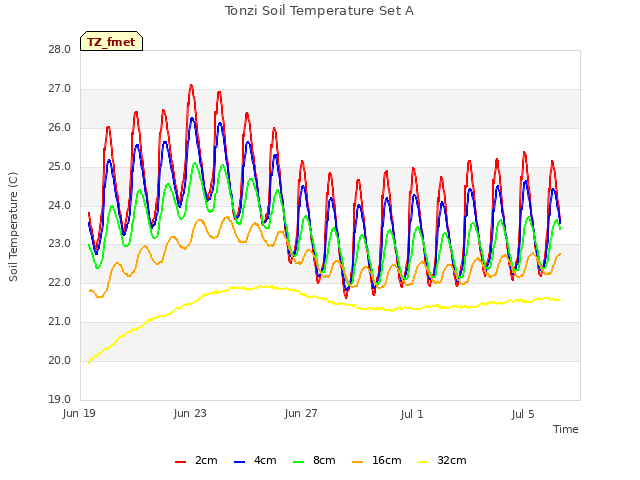Click the 26.0 y-axis tick label
640x480 pixels.
point(60,127)
